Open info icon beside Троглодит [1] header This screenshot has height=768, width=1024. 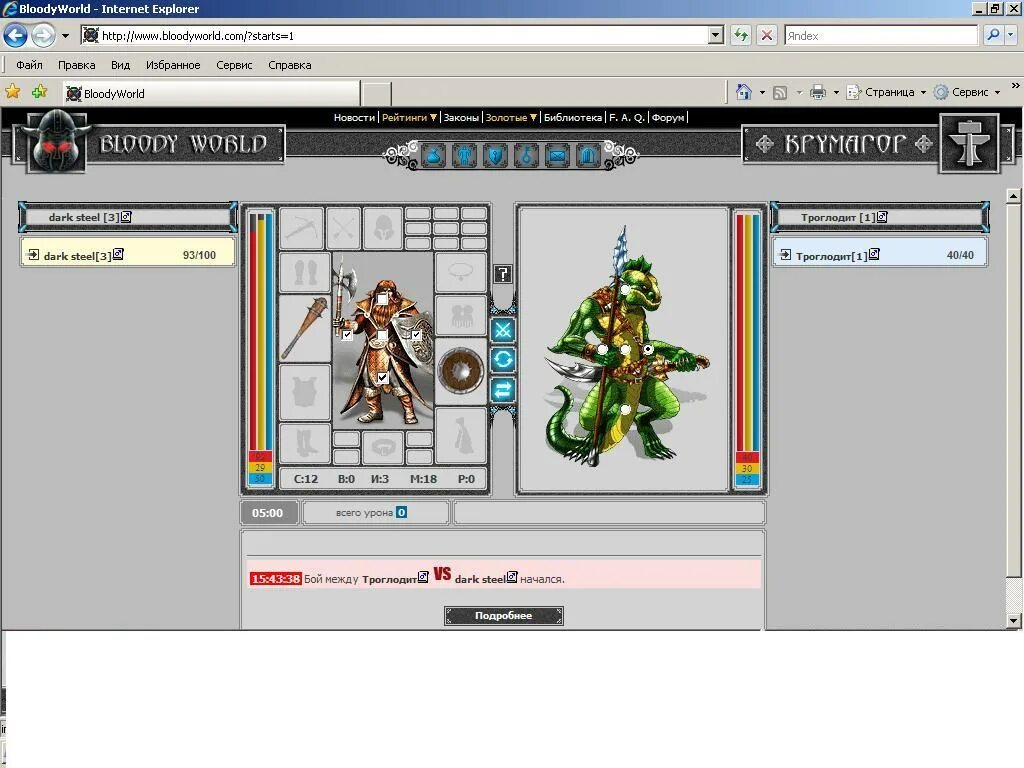(882, 217)
